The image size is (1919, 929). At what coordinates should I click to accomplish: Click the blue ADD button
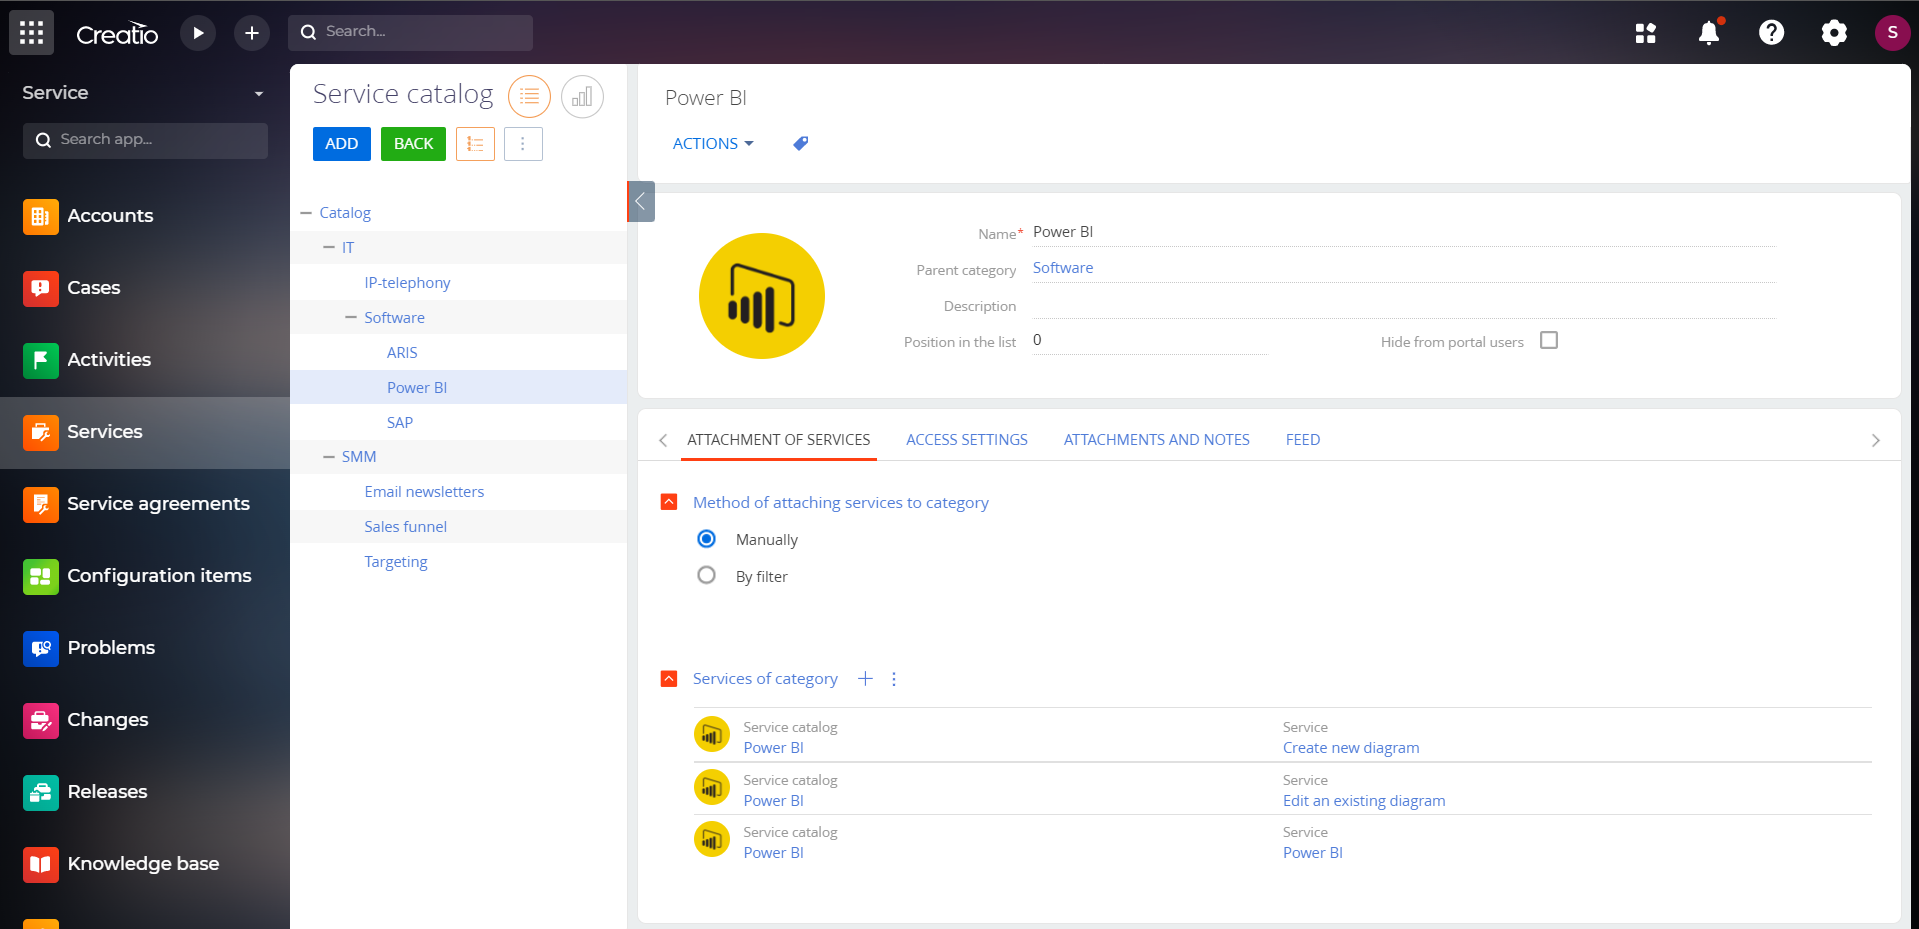point(341,144)
